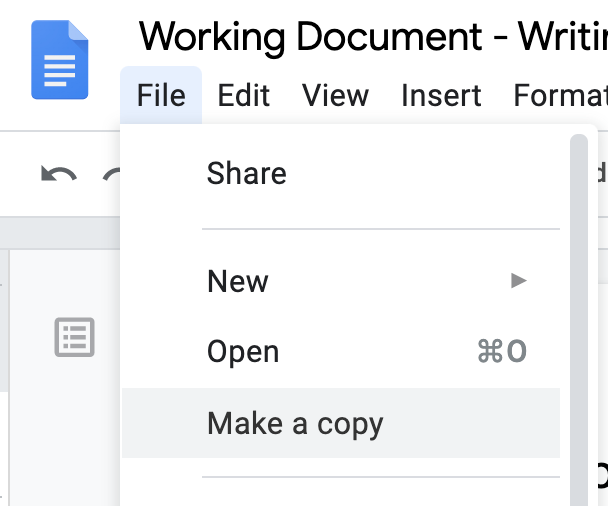Click the horizontal ruler strip below toolbar
608x506 pixels.
pos(60,234)
